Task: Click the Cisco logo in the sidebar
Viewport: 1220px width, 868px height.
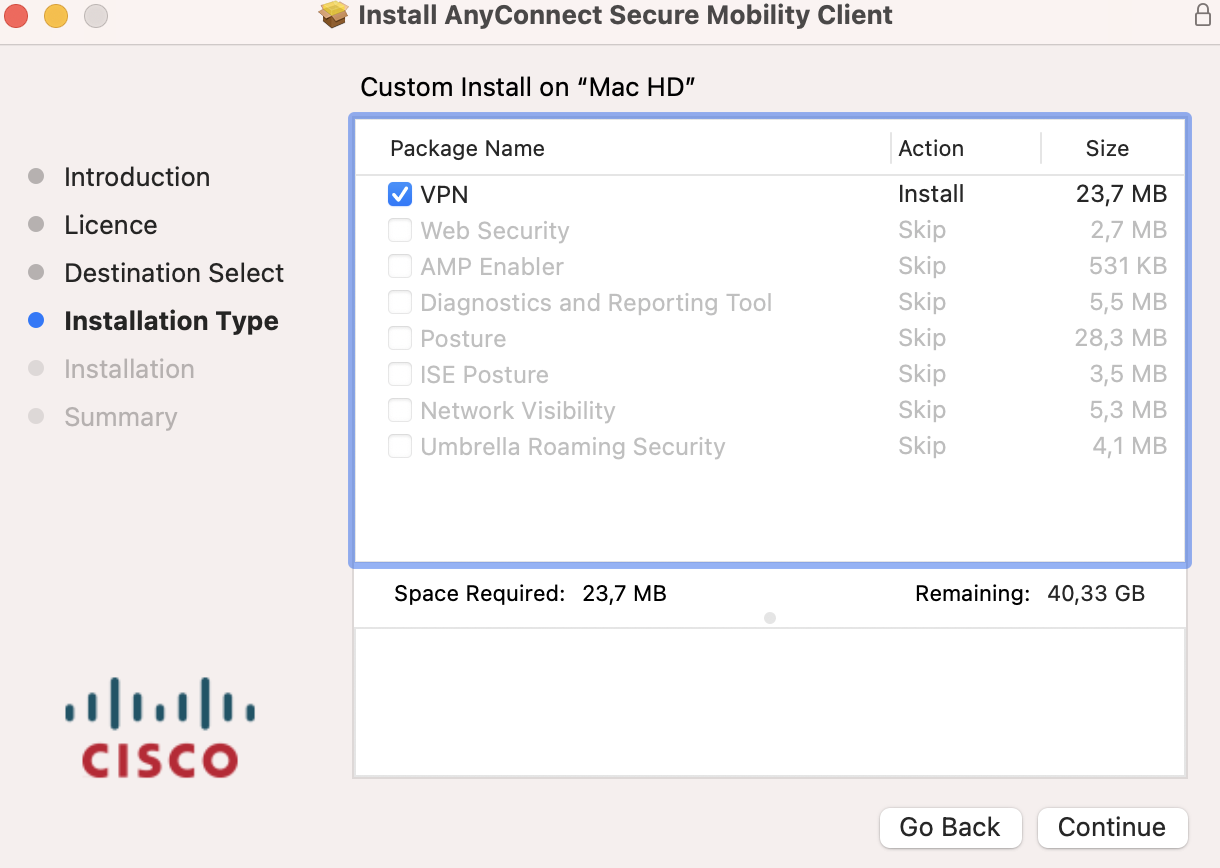Action: [x=158, y=725]
